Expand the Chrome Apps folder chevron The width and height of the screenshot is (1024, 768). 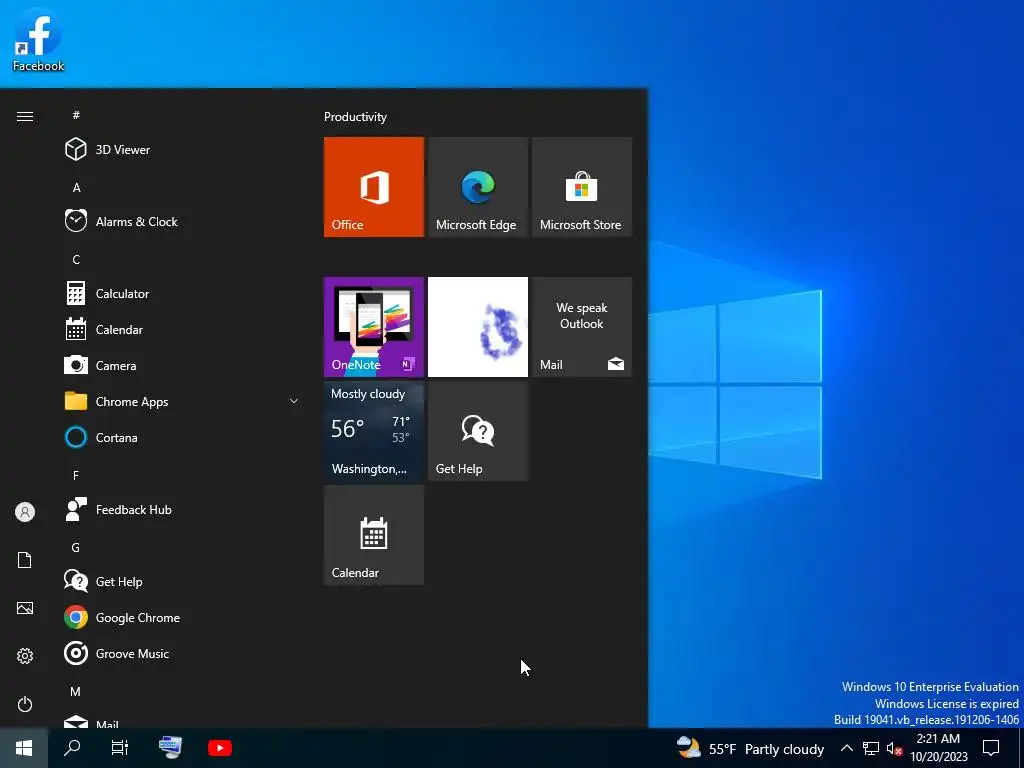click(x=294, y=401)
